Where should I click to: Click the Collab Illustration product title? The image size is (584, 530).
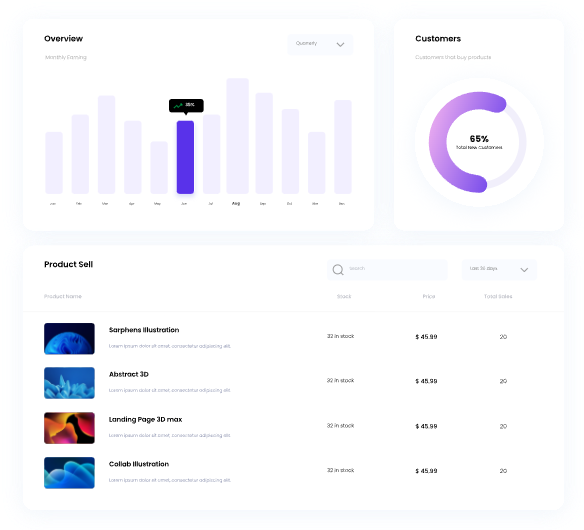(x=139, y=464)
